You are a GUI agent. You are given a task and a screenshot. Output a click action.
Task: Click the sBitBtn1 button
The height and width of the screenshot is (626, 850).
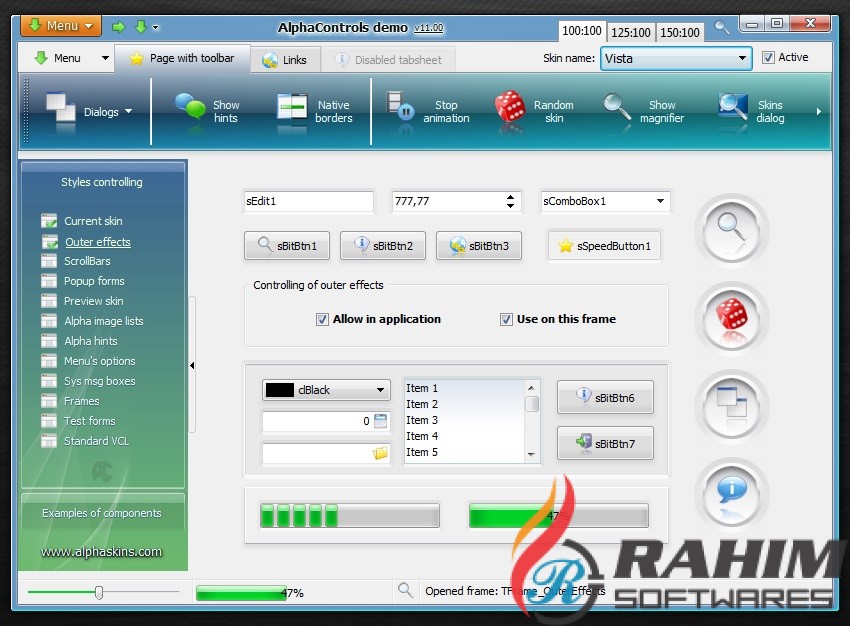coord(287,246)
